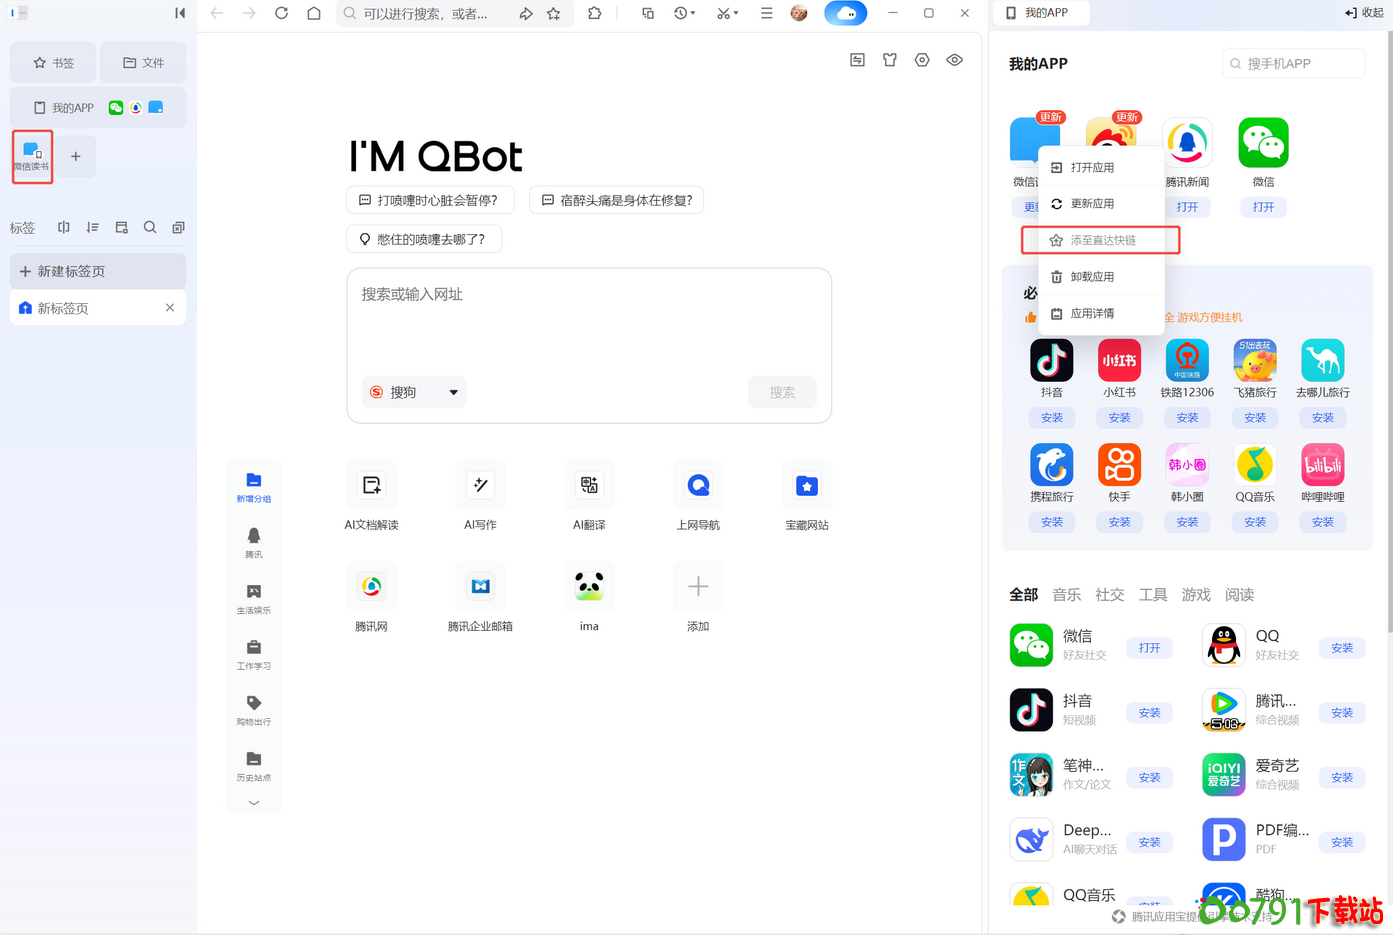Open the 搜狗 search engine dropdown
This screenshot has width=1393, height=935.
413,392
